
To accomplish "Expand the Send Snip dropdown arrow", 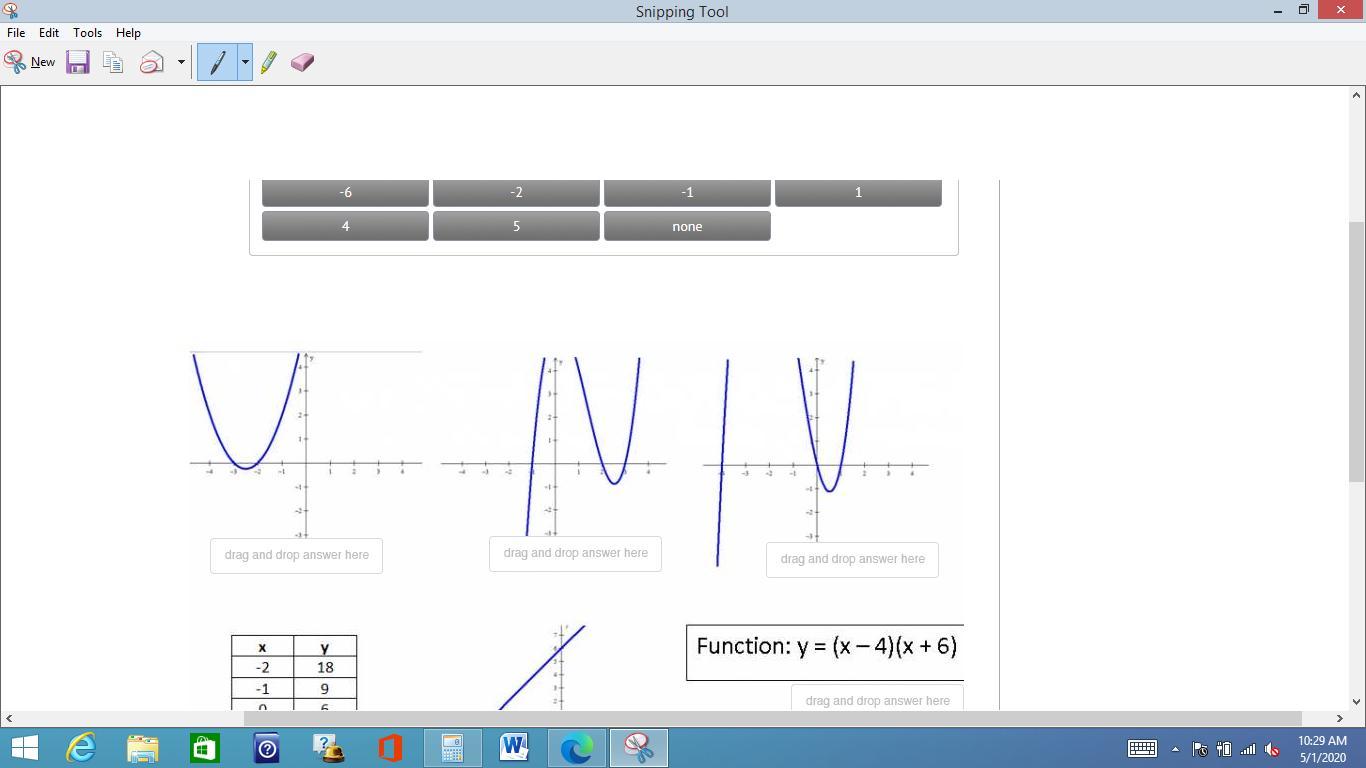I will click(181, 62).
